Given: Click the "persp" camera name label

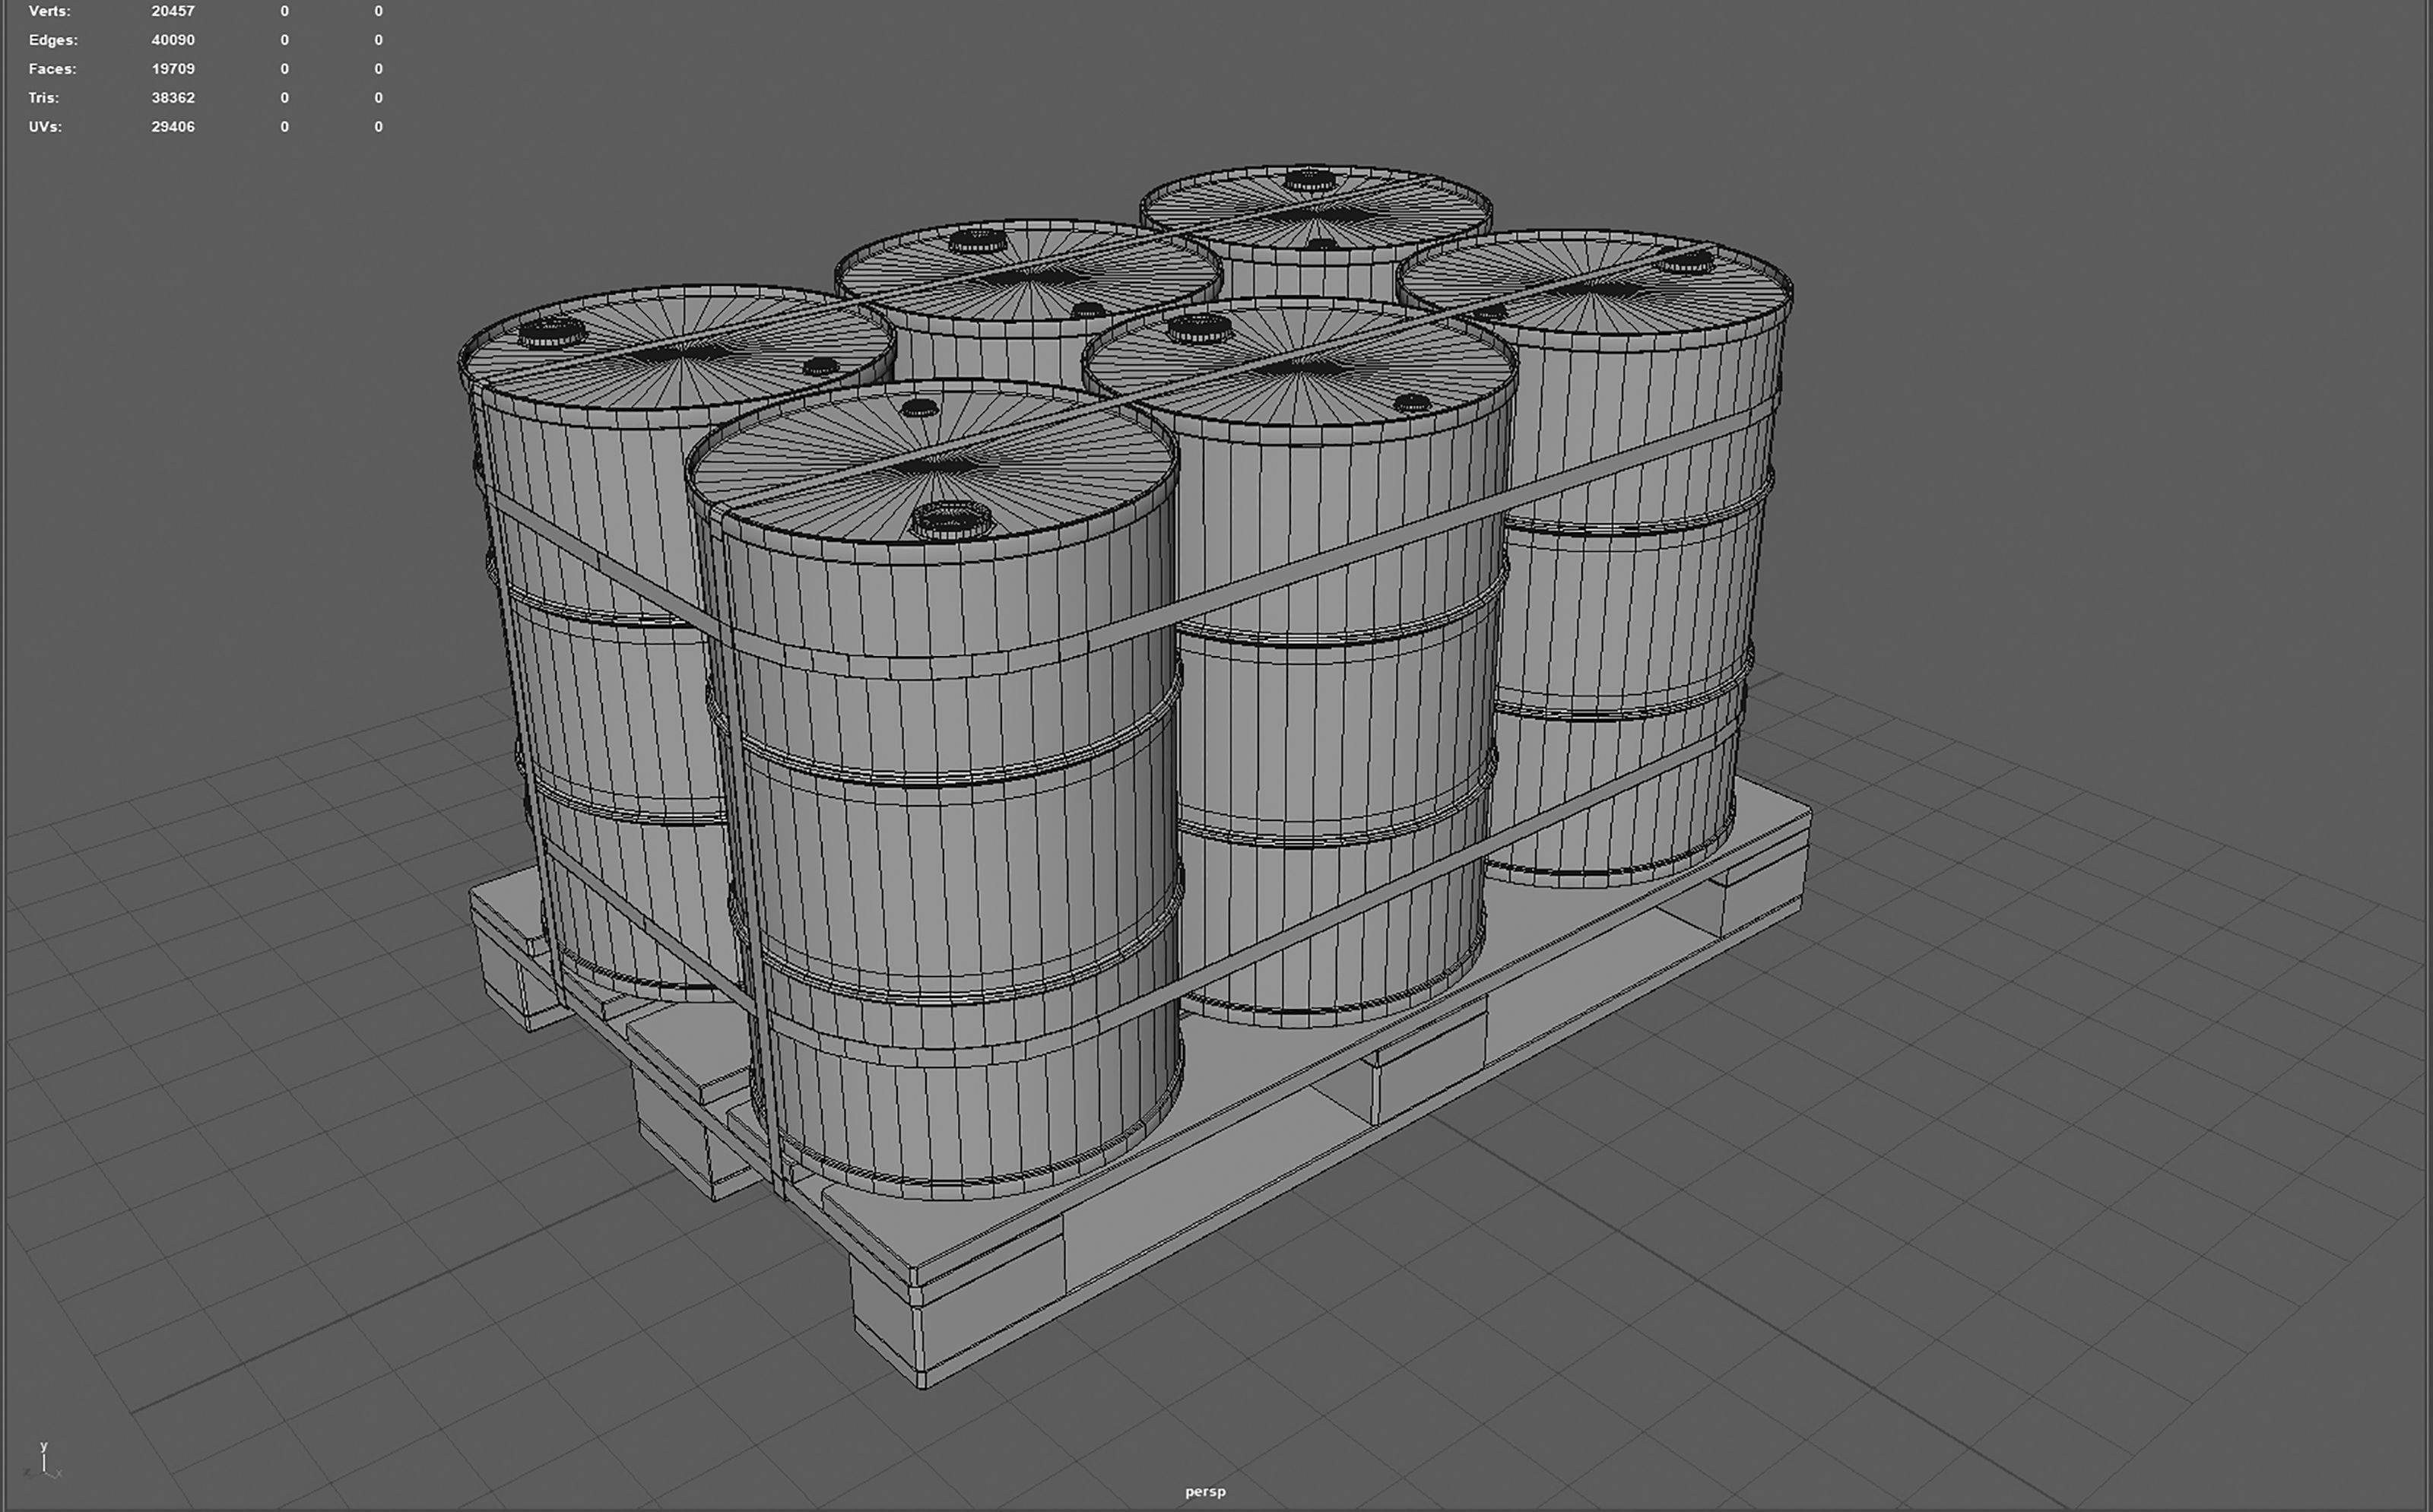Looking at the screenshot, I should [x=1205, y=1491].
